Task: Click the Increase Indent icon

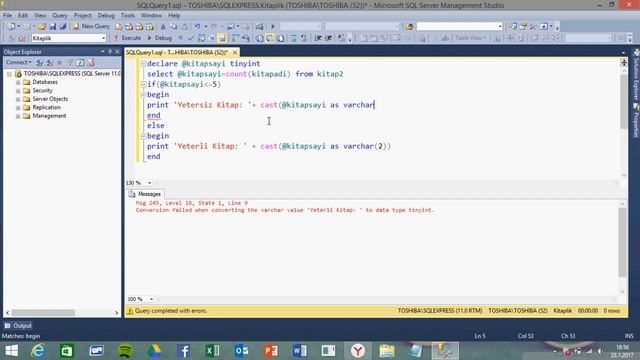Action: tap(329, 38)
